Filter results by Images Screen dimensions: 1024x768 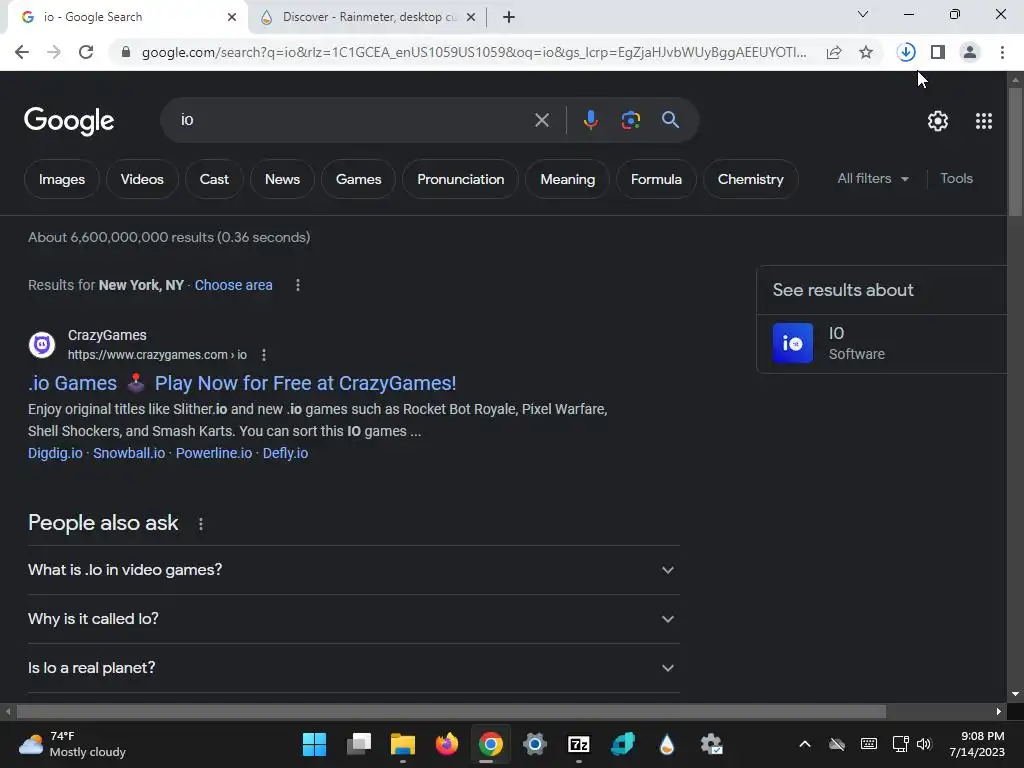(62, 179)
